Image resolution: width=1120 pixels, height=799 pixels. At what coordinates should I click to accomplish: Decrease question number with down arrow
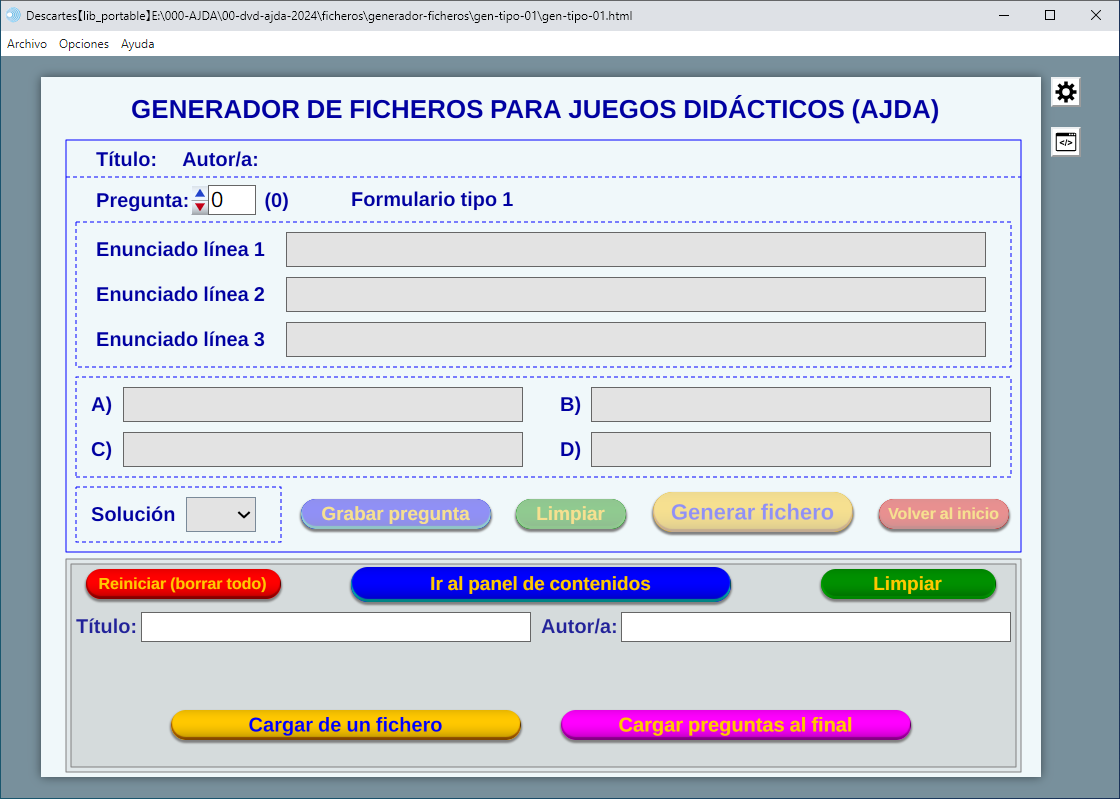pyautogui.click(x=199, y=206)
